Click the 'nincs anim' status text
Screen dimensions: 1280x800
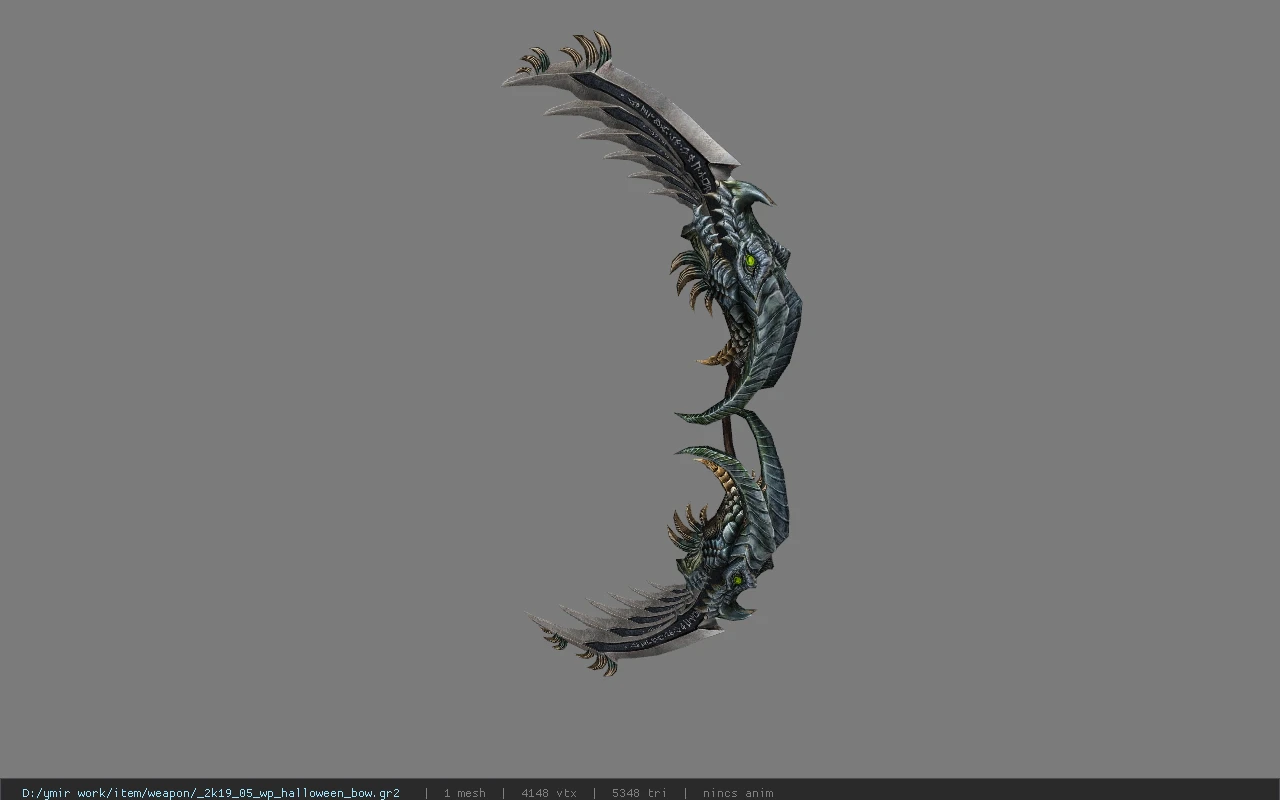(738, 793)
